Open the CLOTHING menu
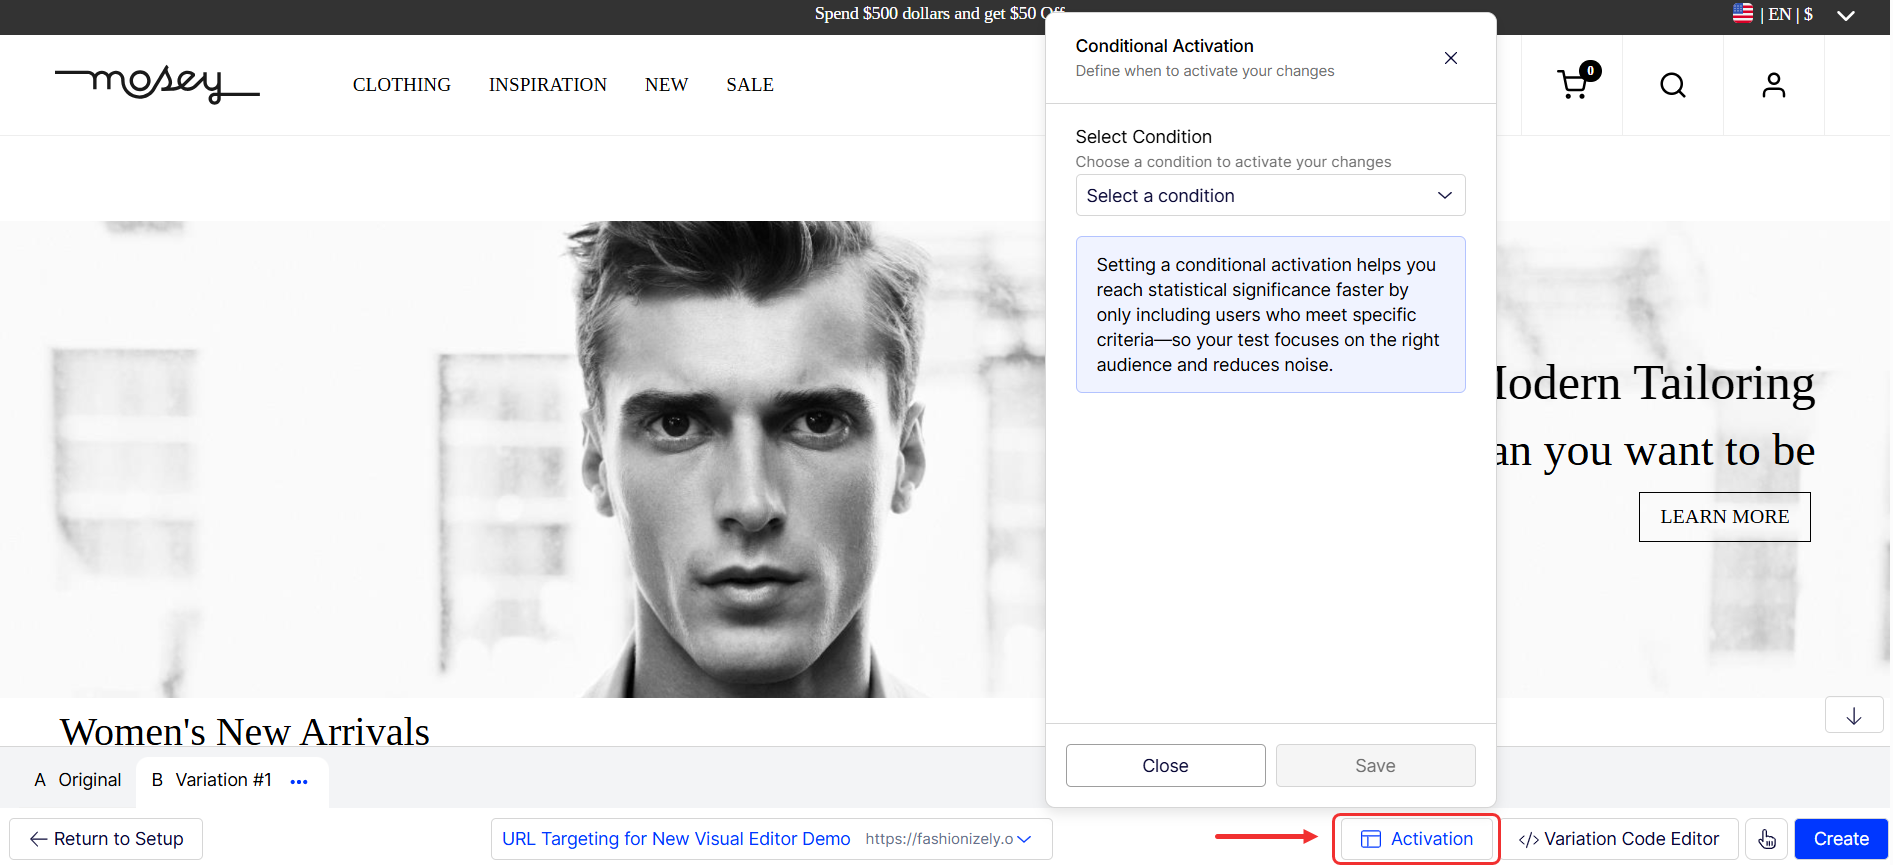1893x865 pixels. coord(401,85)
